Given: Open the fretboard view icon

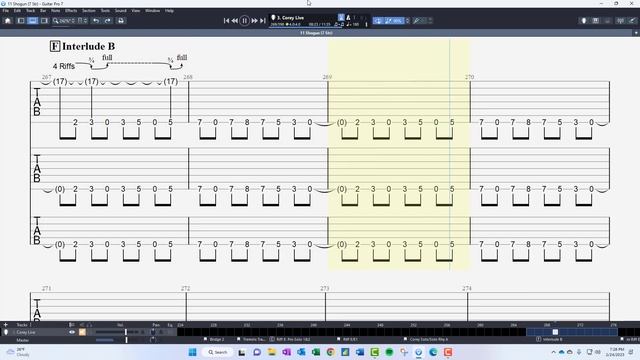Looking at the screenshot, I should coord(584,20).
